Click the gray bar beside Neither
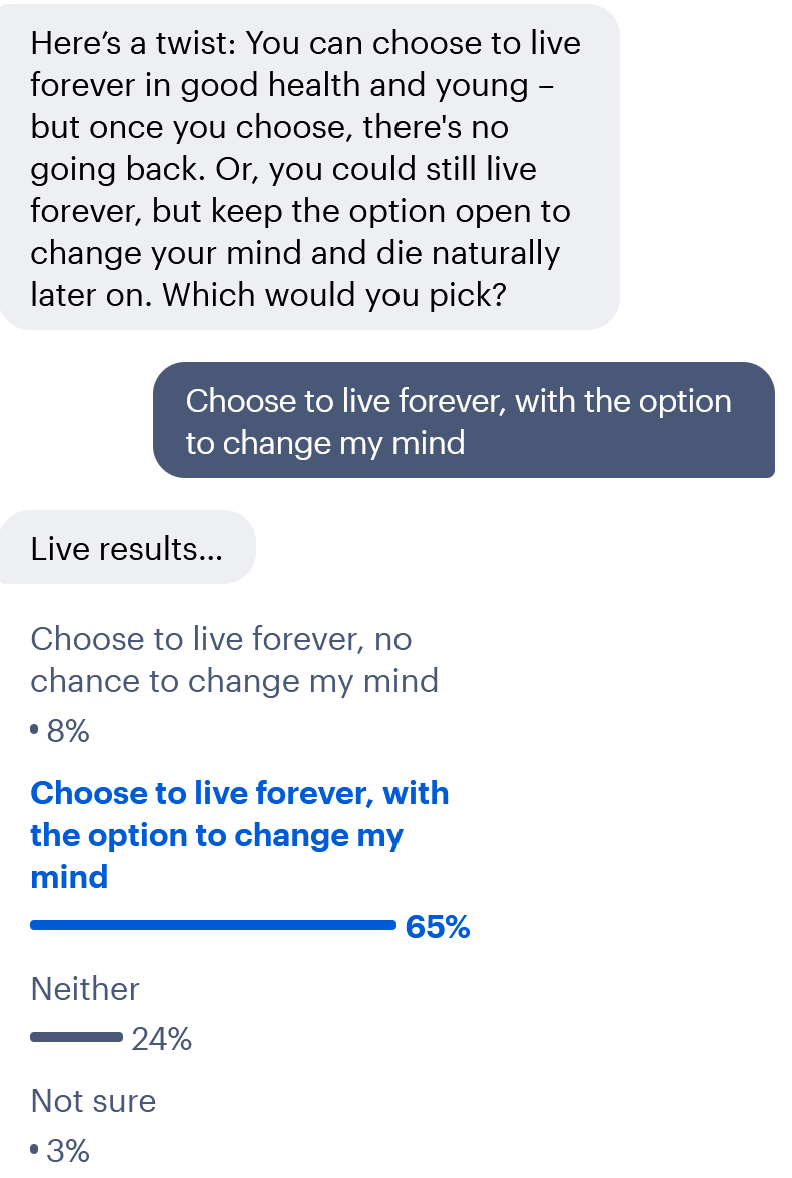The height and width of the screenshot is (1178, 792). [75, 1039]
